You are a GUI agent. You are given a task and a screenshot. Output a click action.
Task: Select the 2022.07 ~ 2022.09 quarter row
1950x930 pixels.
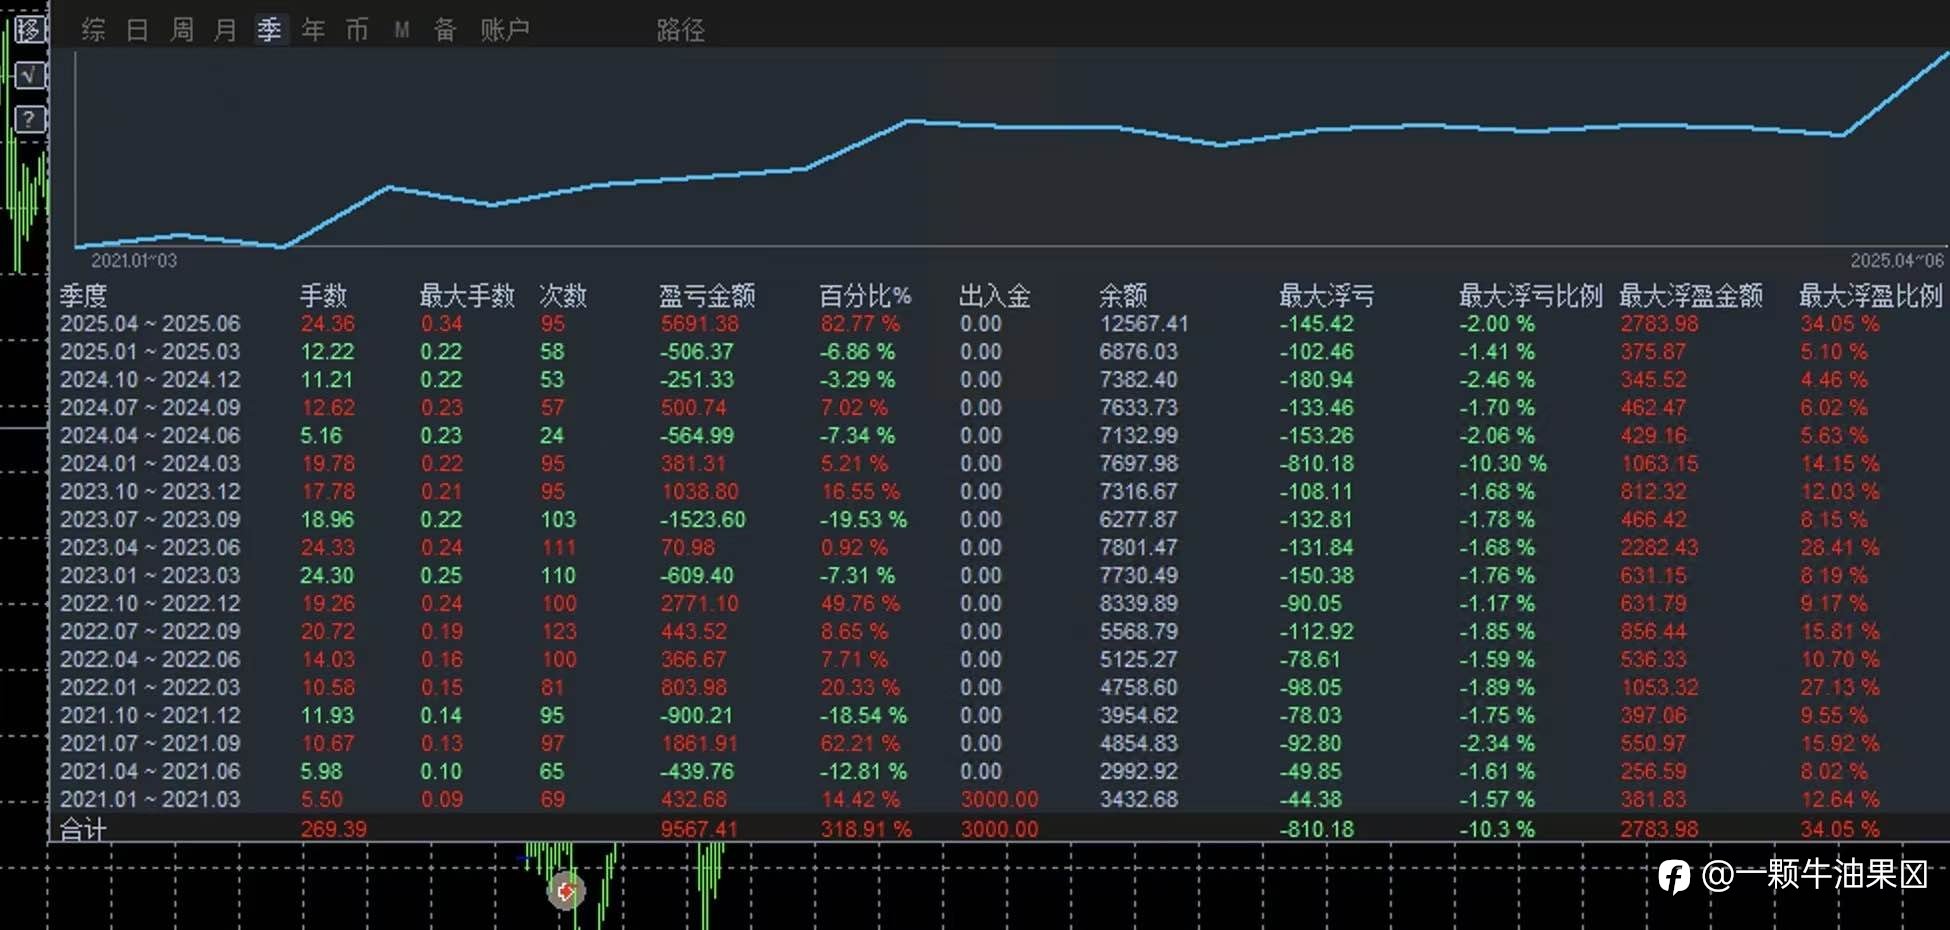pyautogui.click(x=998, y=632)
